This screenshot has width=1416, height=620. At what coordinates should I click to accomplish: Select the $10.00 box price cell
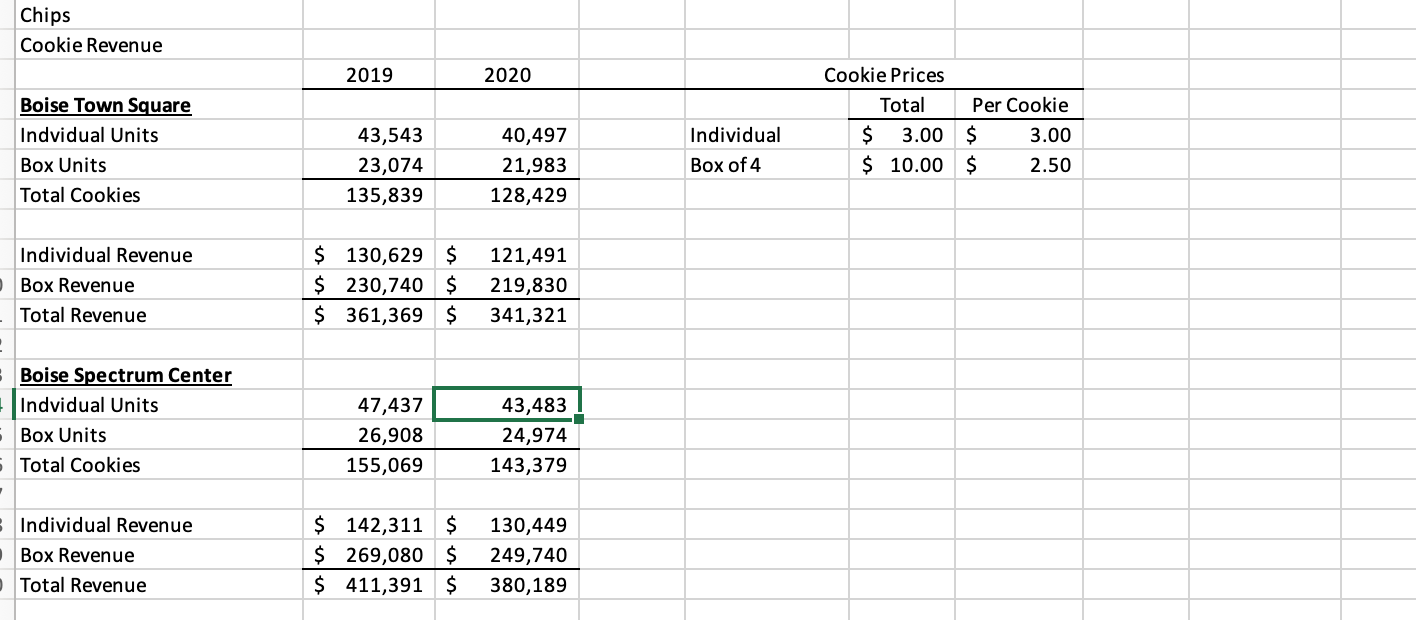pyautogui.click(x=902, y=165)
